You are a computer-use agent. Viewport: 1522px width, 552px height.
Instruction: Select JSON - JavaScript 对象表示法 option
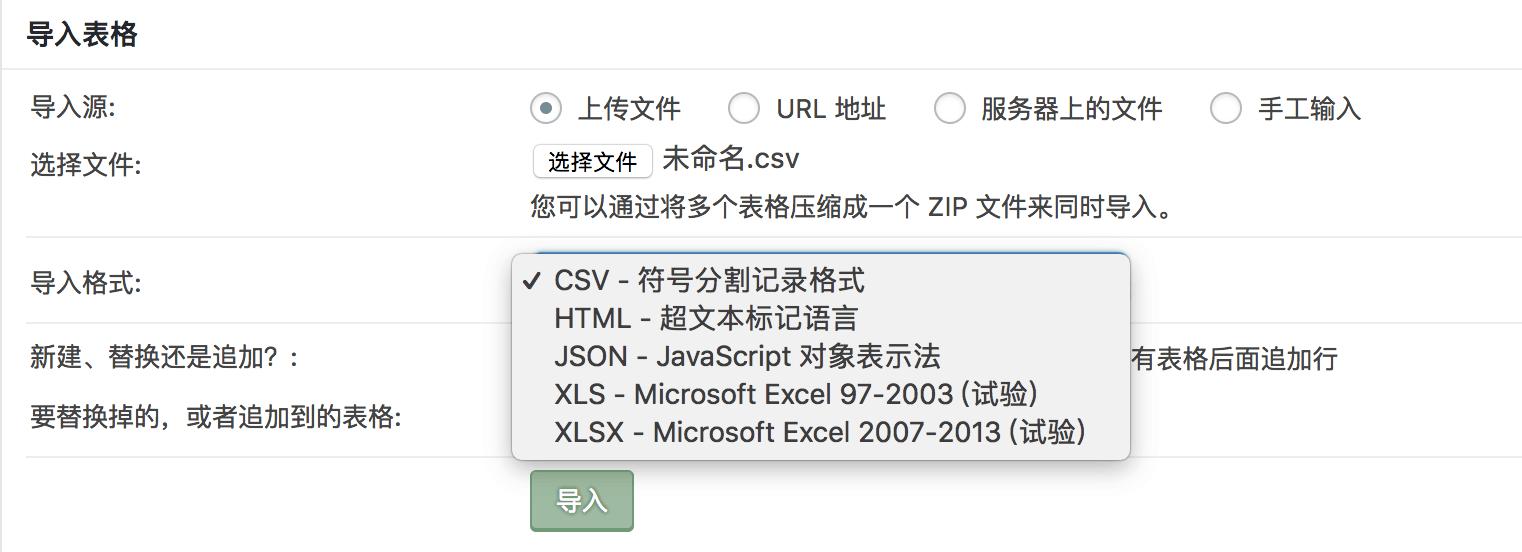pyautogui.click(x=747, y=356)
